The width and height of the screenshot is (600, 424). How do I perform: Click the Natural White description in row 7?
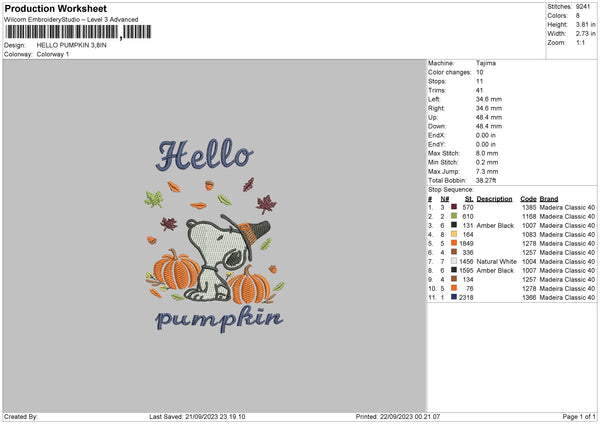[x=496, y=261]
